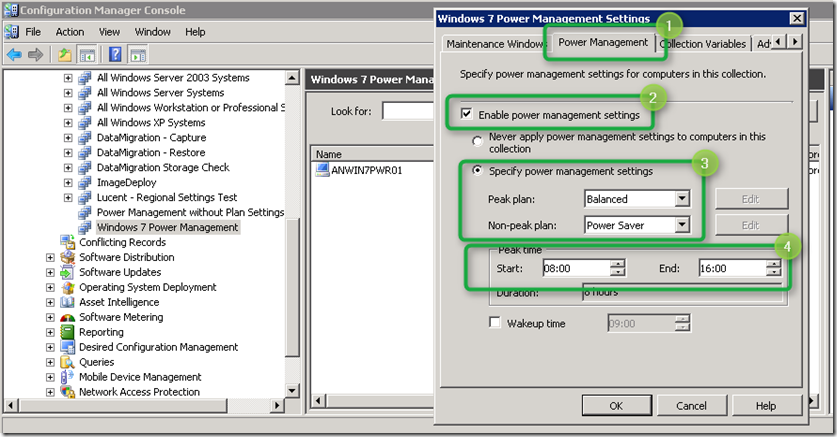
Task: Select Never apply power management settings radio
Action: pos(477,141)
